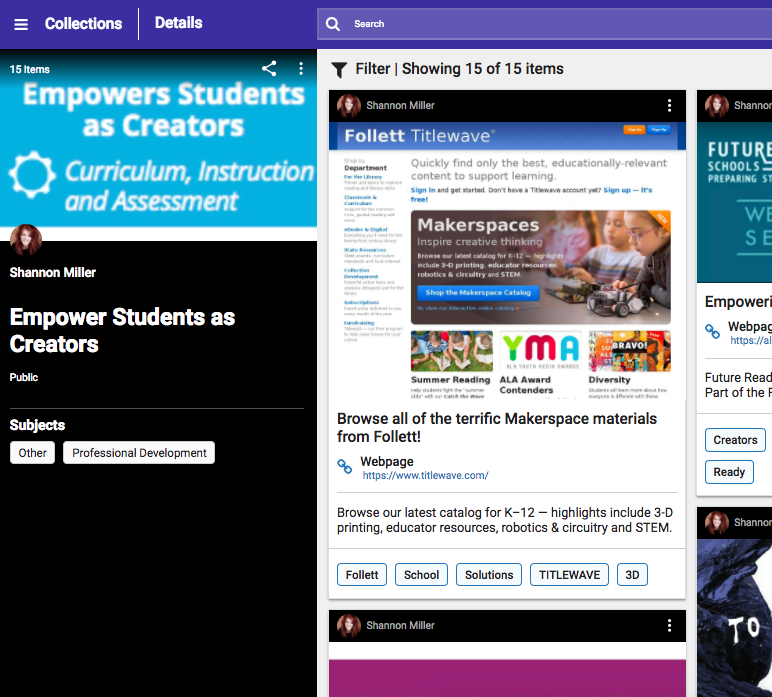Select the School tag
Image resolution: width=772 pixels, height=697 pixels.
tap(421, 575)
